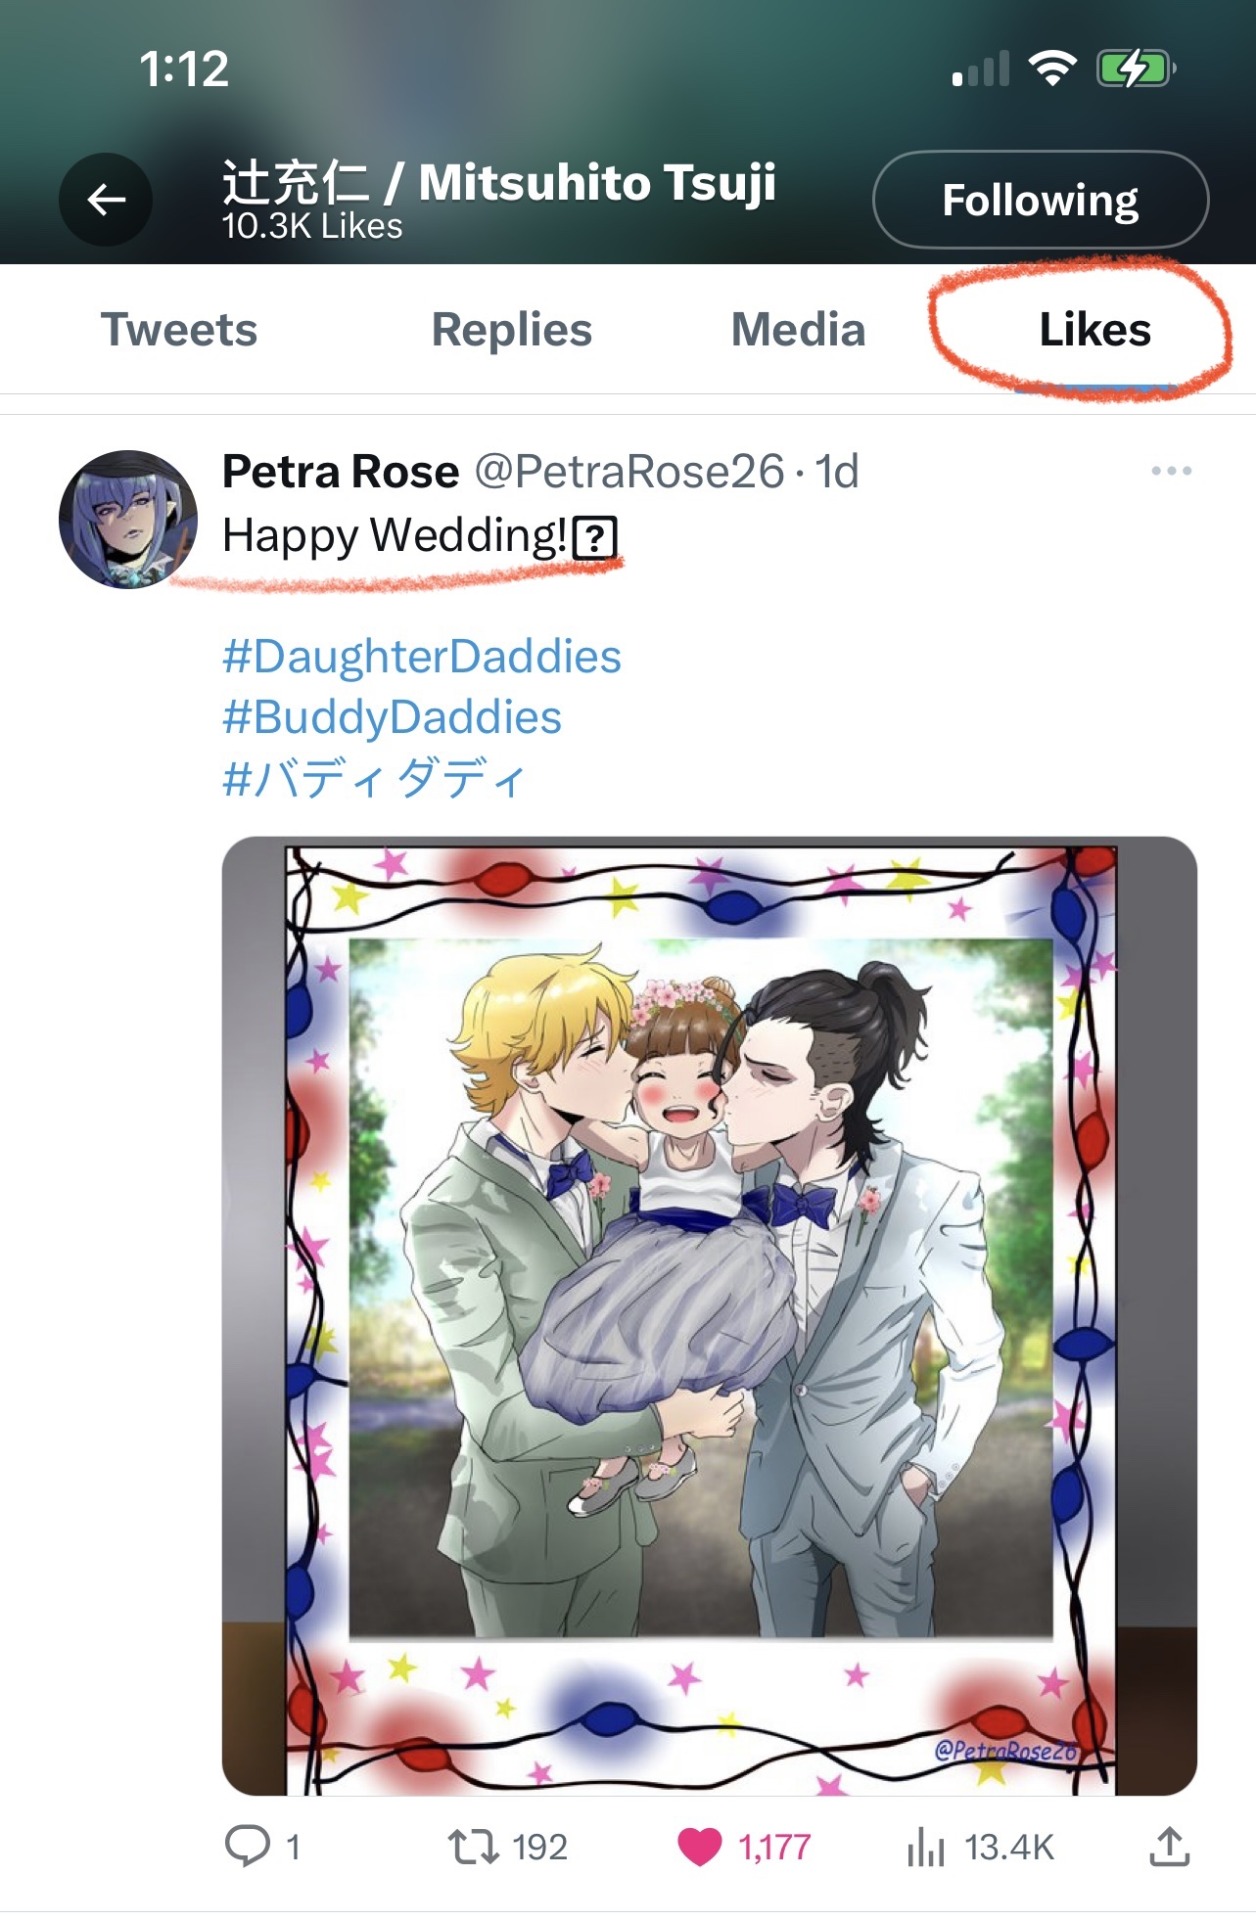
Task: Tap the @PetraRose26 handle
Action: pos(629,471)
